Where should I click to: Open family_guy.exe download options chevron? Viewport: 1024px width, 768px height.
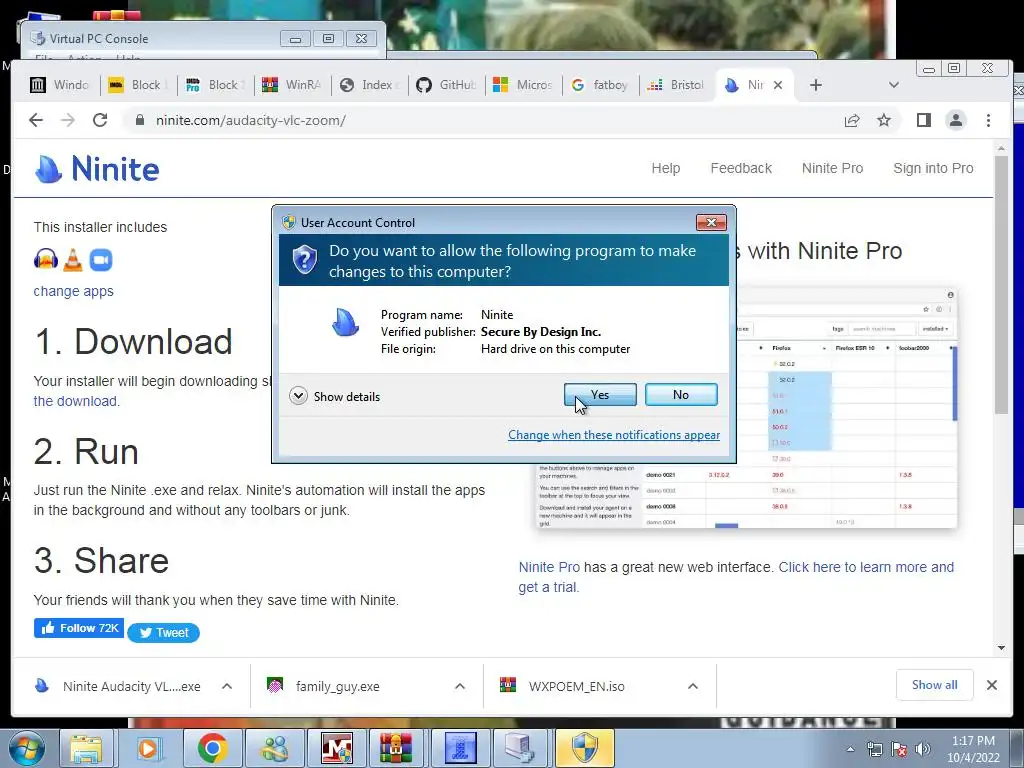tap(460, 686)
